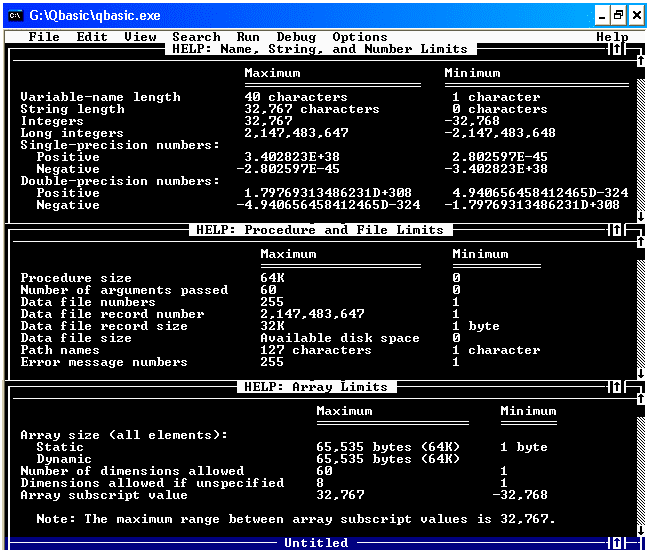Maximize the Untitled editor pane

click(x=617, y=543)
